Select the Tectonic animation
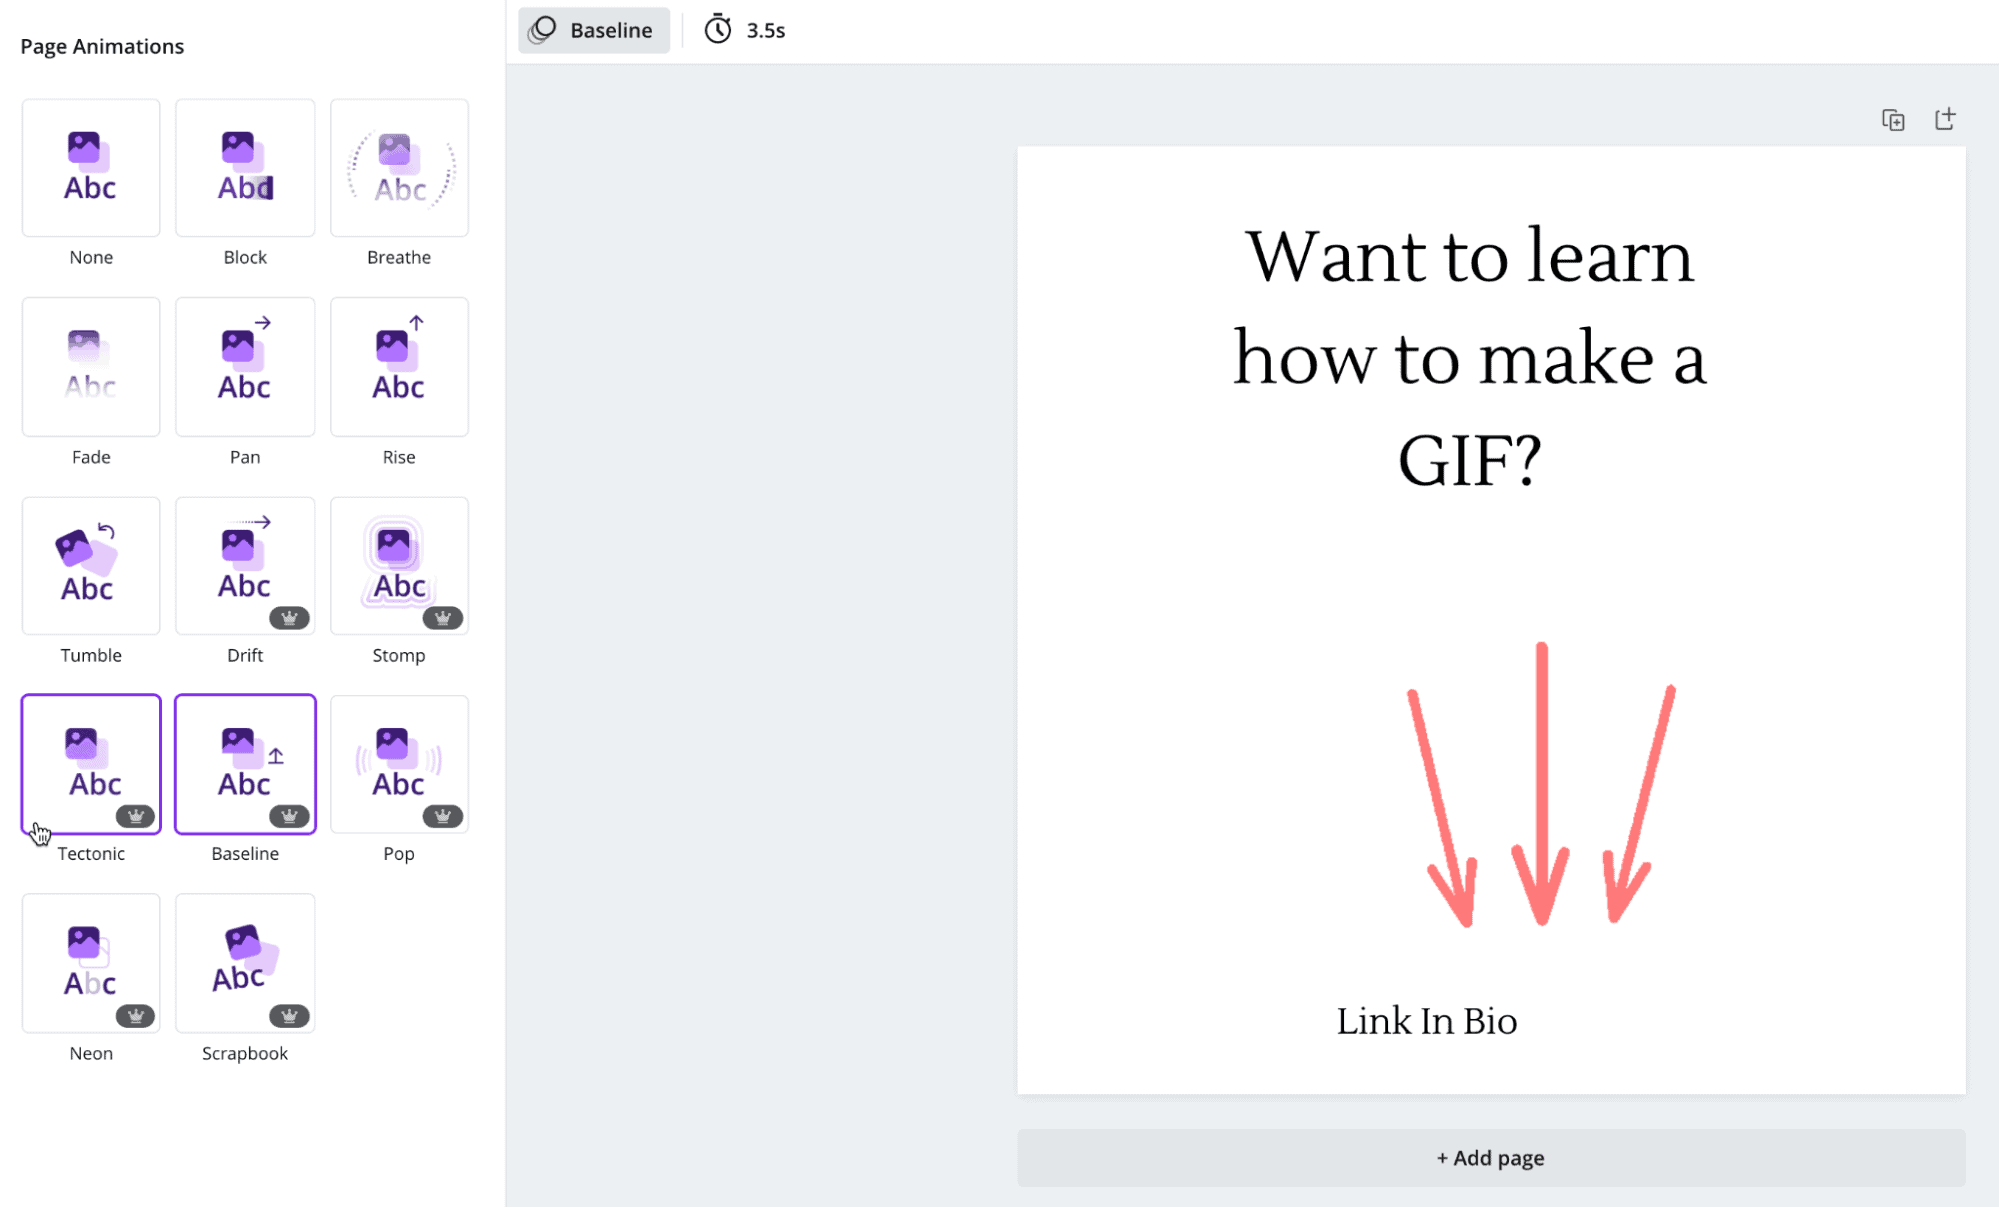 [91, 764]
